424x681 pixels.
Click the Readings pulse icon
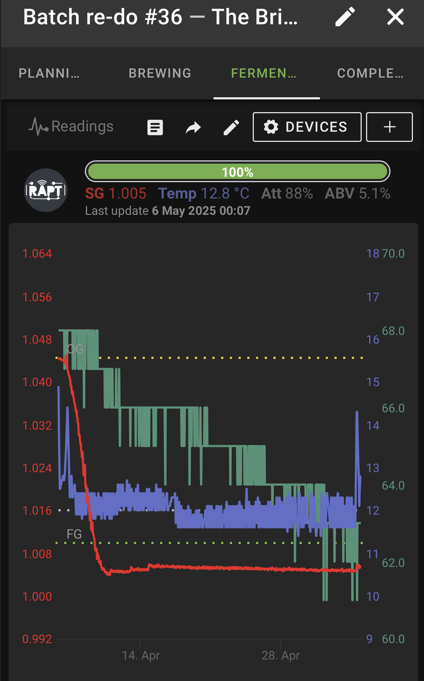point(39,126)
